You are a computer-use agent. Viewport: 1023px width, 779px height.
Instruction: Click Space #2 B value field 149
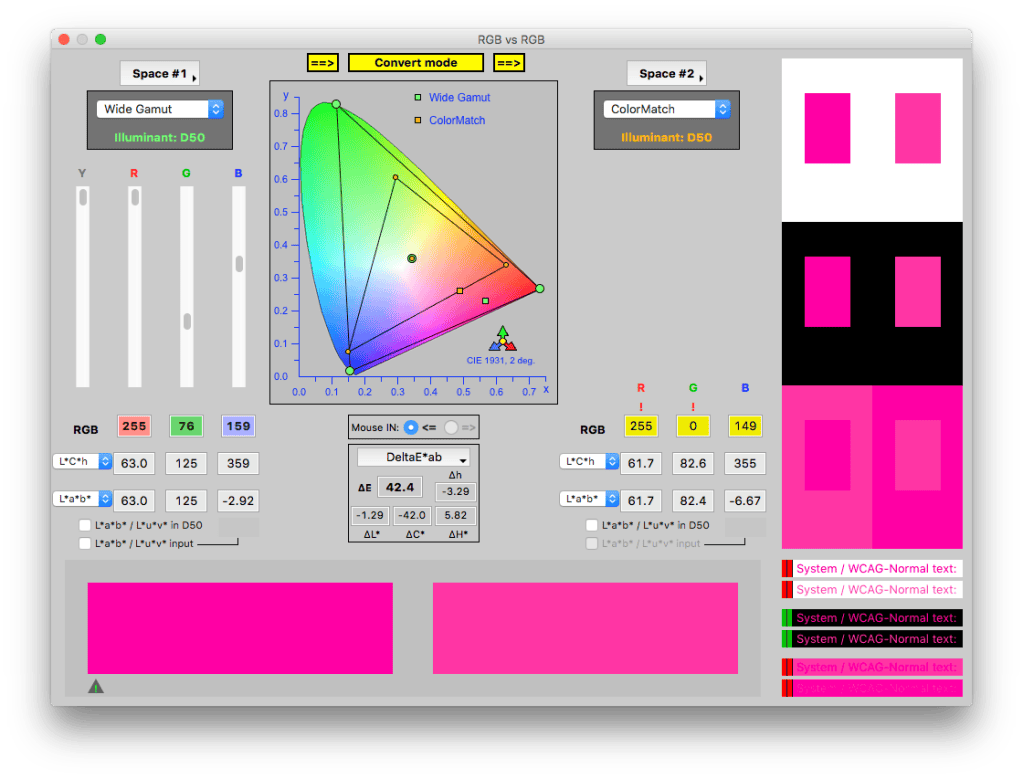tap(745, 426)
